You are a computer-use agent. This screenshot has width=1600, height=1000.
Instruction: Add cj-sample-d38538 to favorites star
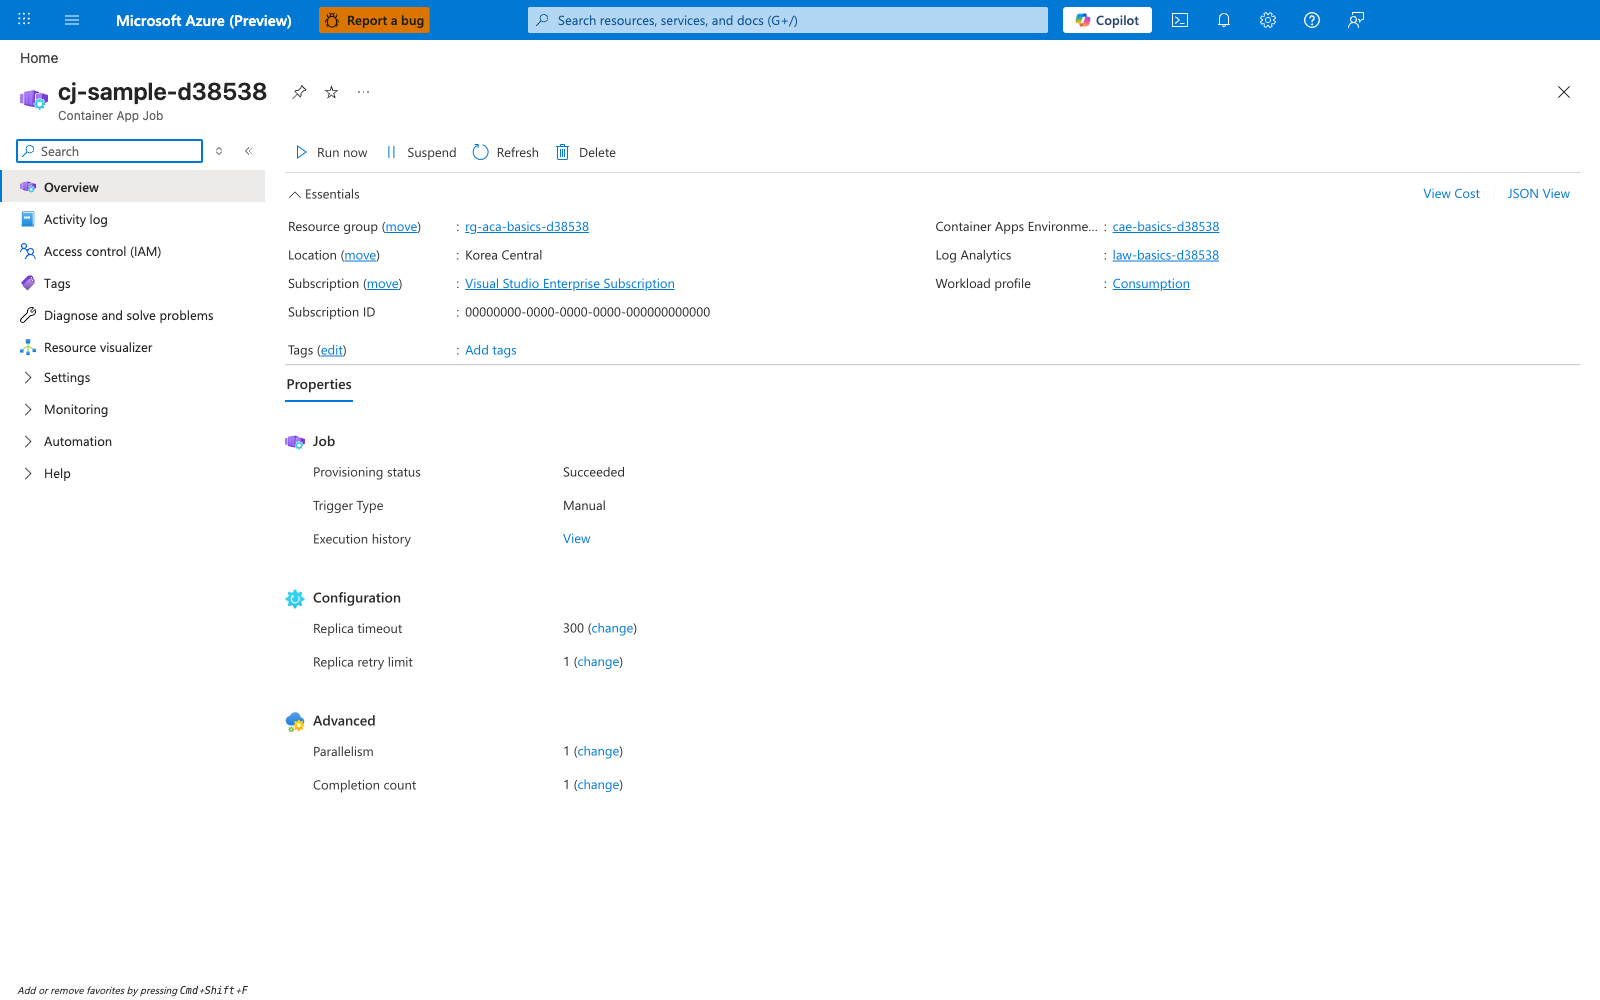coord(331,92)
